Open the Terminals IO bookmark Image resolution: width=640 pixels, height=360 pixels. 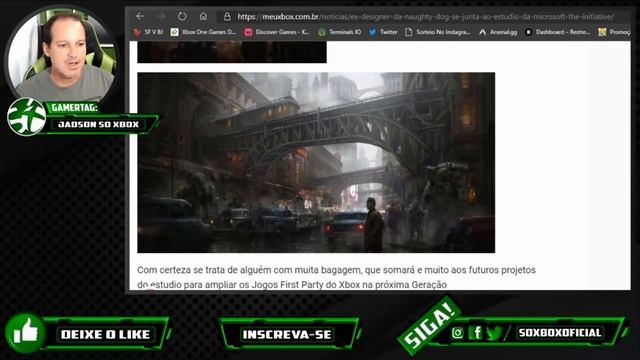coord(340,32)
